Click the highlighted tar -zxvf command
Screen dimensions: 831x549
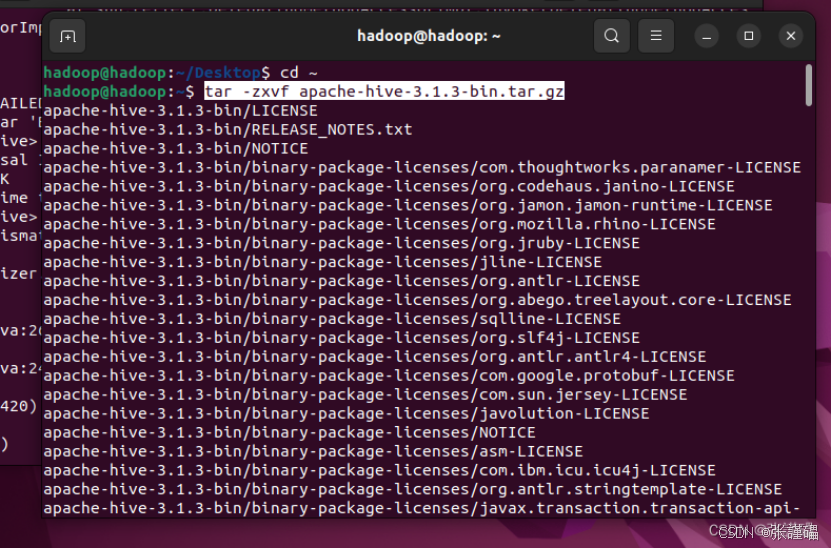click(x=384, y=92)
